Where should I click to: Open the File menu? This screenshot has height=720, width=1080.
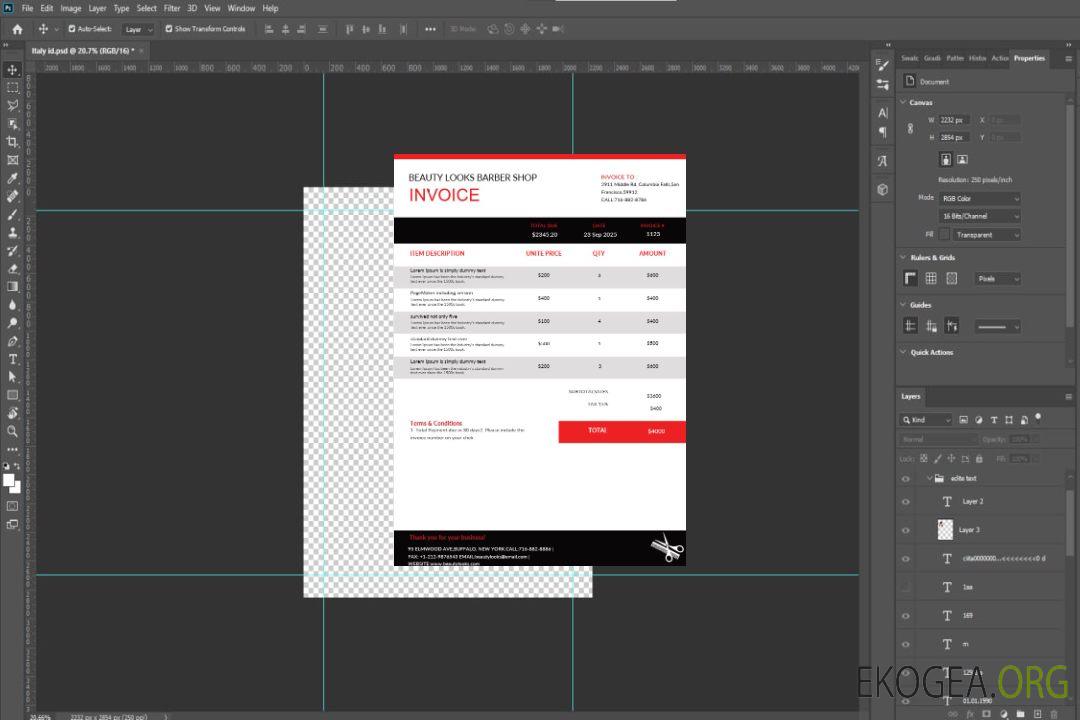(x=28, y=8)
